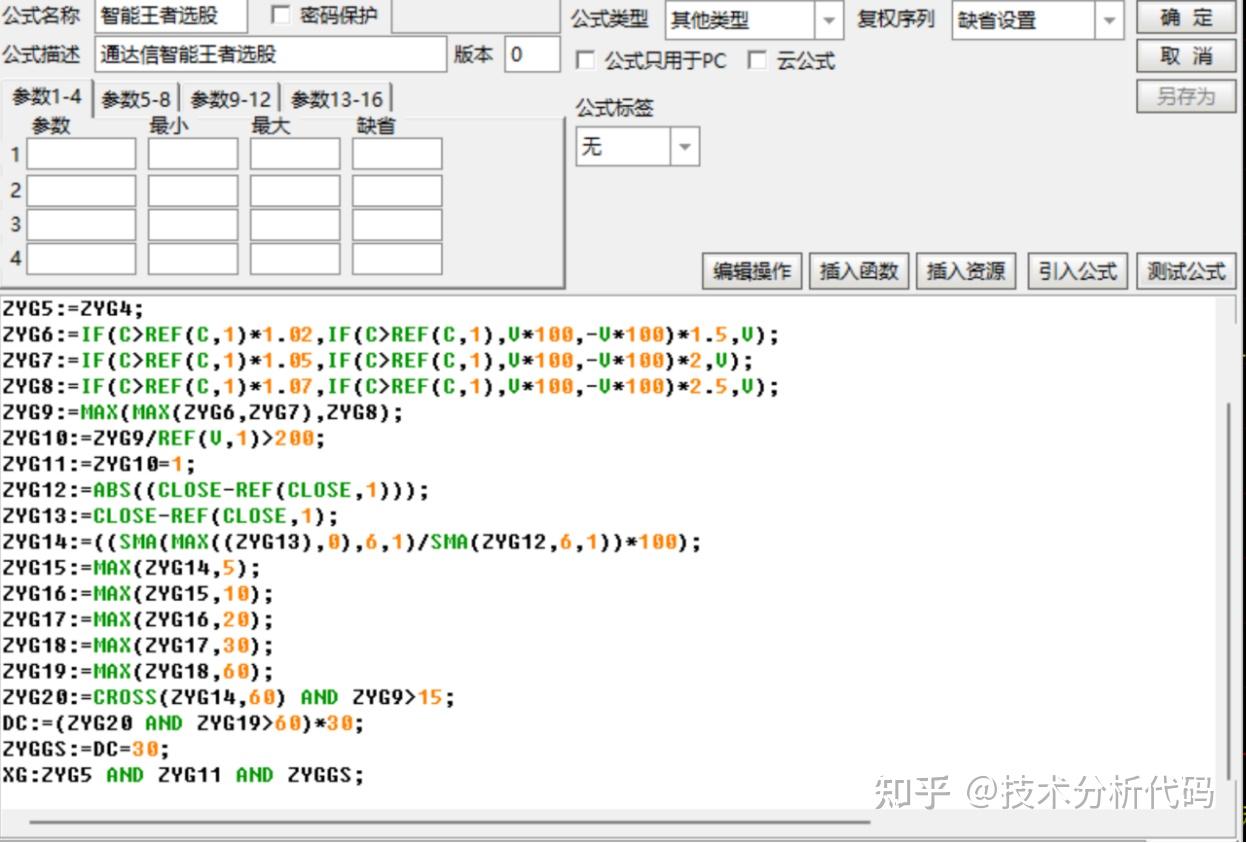The image size is (1246, 843).
Task: Click the ZYG9:=MAX line
Action: 203,412
